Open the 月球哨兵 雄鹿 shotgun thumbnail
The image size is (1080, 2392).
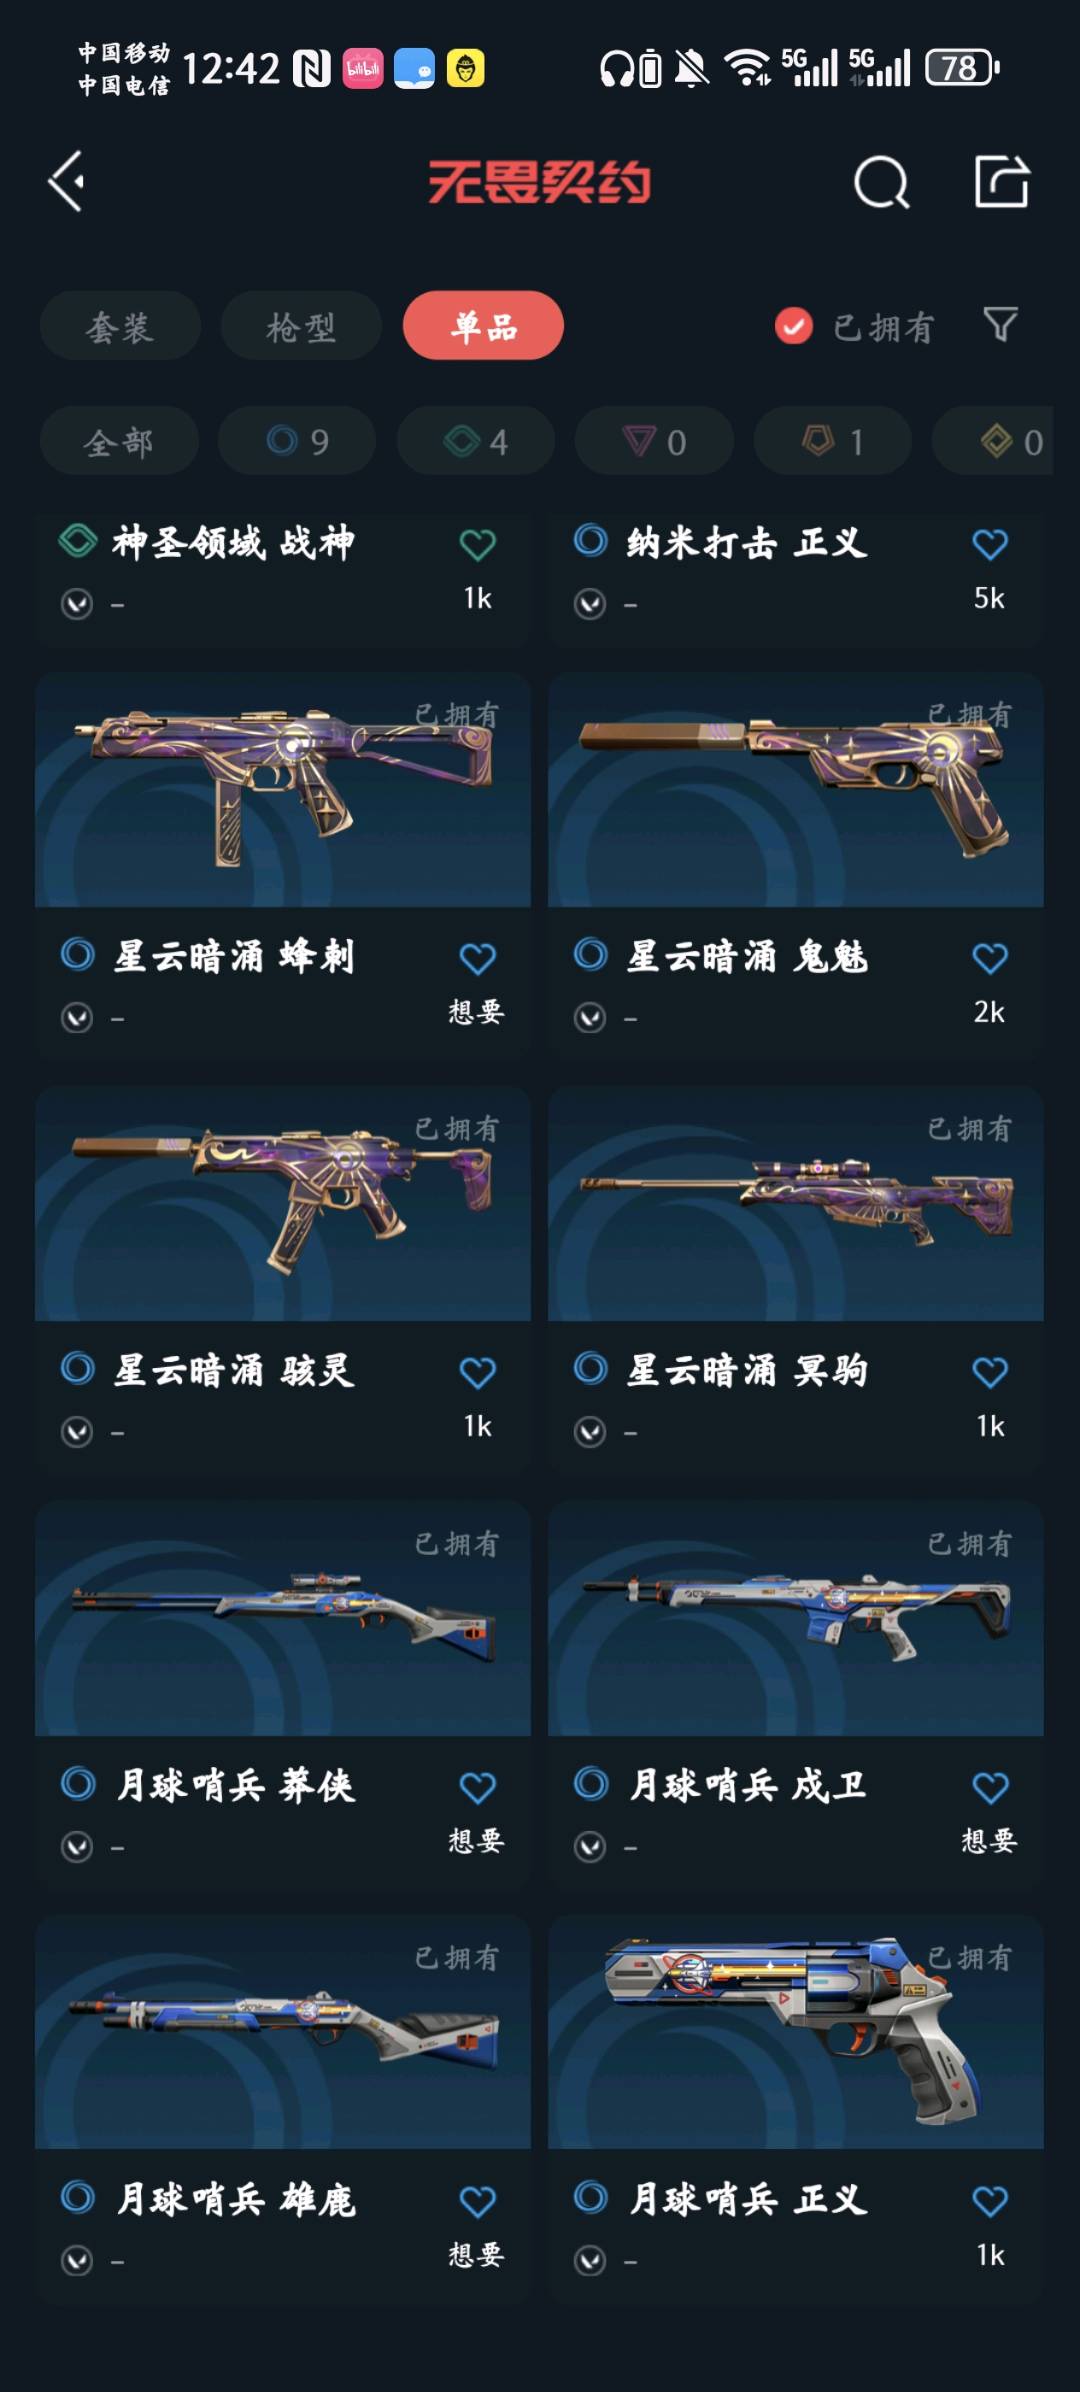(283, 2032)
